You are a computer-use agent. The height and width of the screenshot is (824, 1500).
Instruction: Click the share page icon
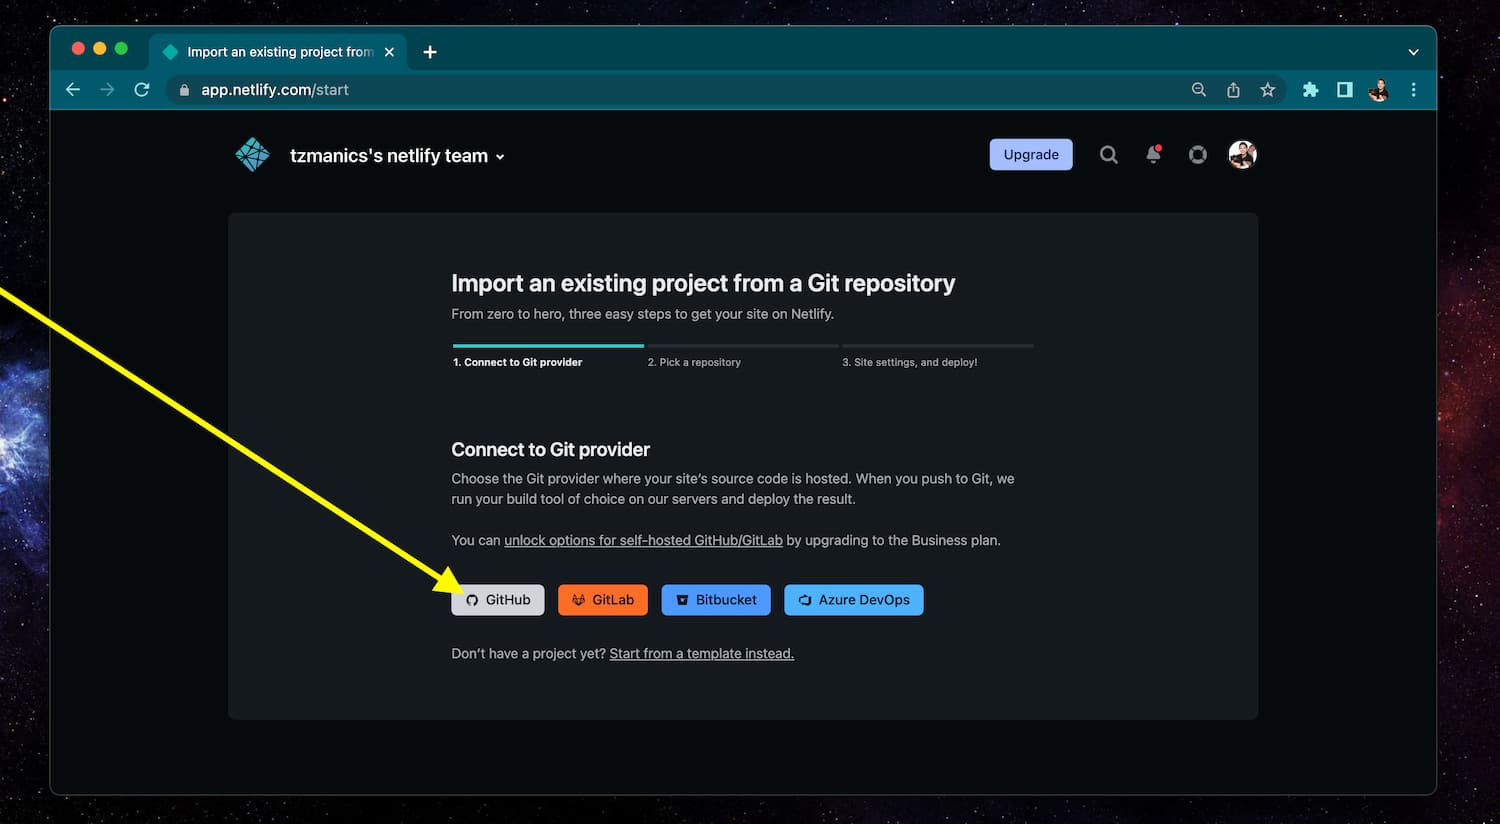[1233, 90]
